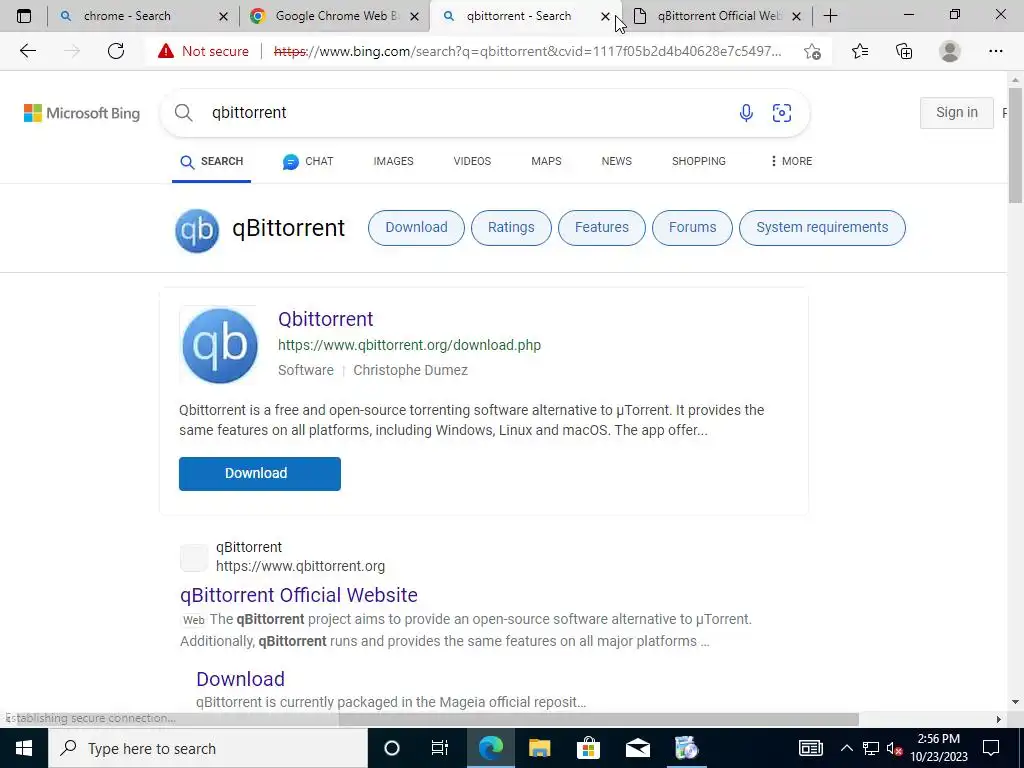Open the qBittorrent Official Website result

[298, 595]
